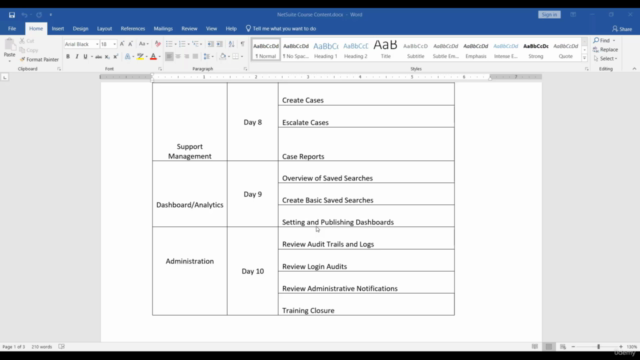Open the font name dropdown
This screenshot has width=640, height=360.
pyautogui.click(x=97, y=44)
